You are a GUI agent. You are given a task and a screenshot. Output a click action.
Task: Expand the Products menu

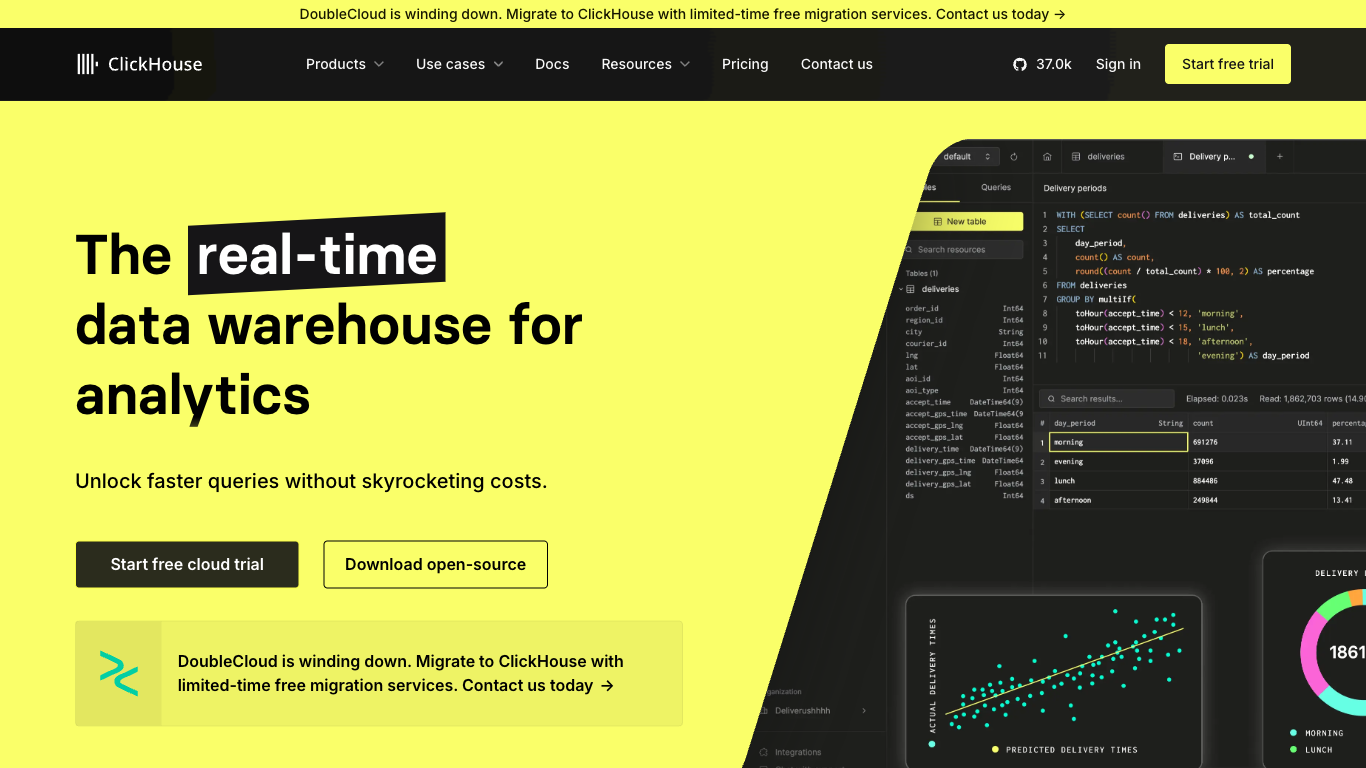point(345,64)
